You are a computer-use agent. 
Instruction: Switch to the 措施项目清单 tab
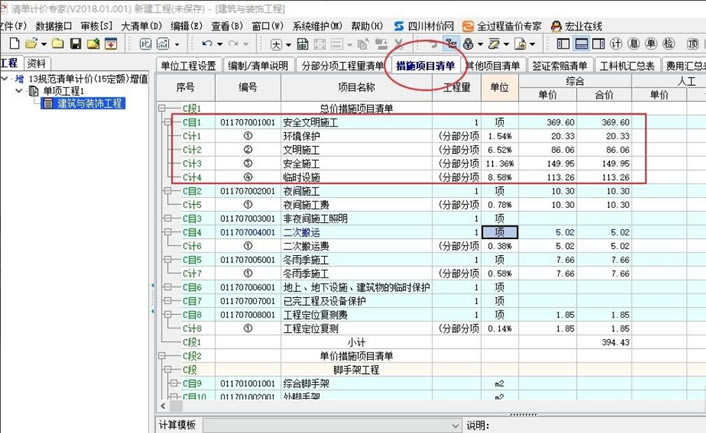coord(425,66)
